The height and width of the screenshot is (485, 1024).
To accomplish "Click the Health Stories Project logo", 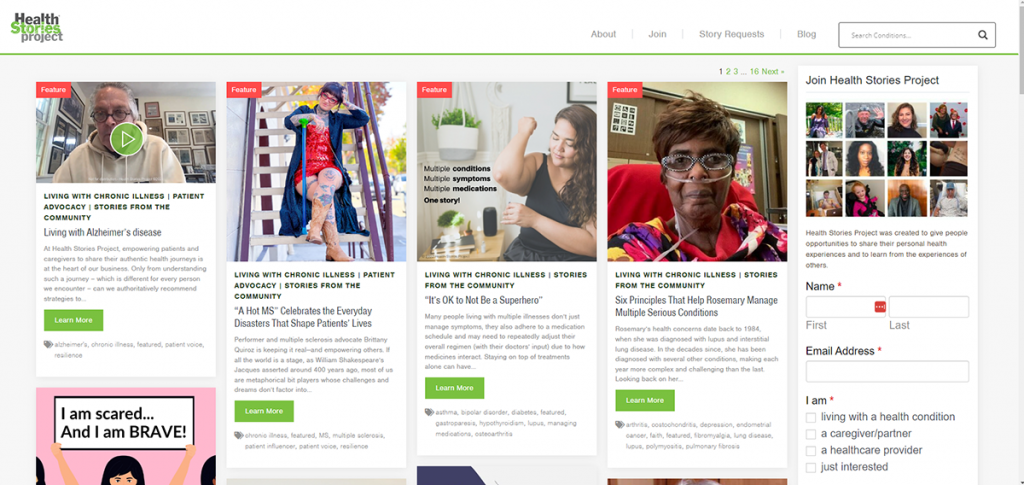I will [x=37, y=28].
